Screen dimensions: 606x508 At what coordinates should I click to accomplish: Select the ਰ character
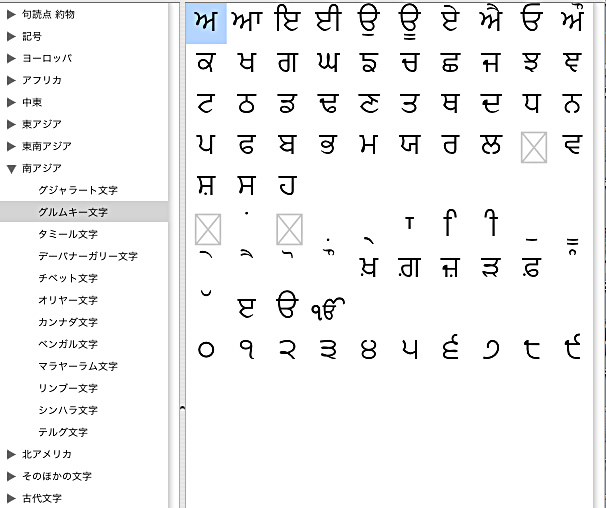point(450,145)
